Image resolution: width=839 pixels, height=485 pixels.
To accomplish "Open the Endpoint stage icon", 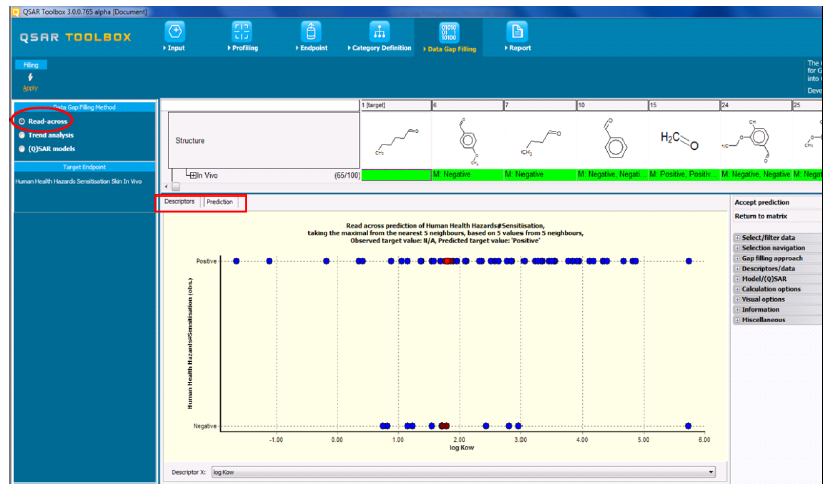I will point(311,32).
